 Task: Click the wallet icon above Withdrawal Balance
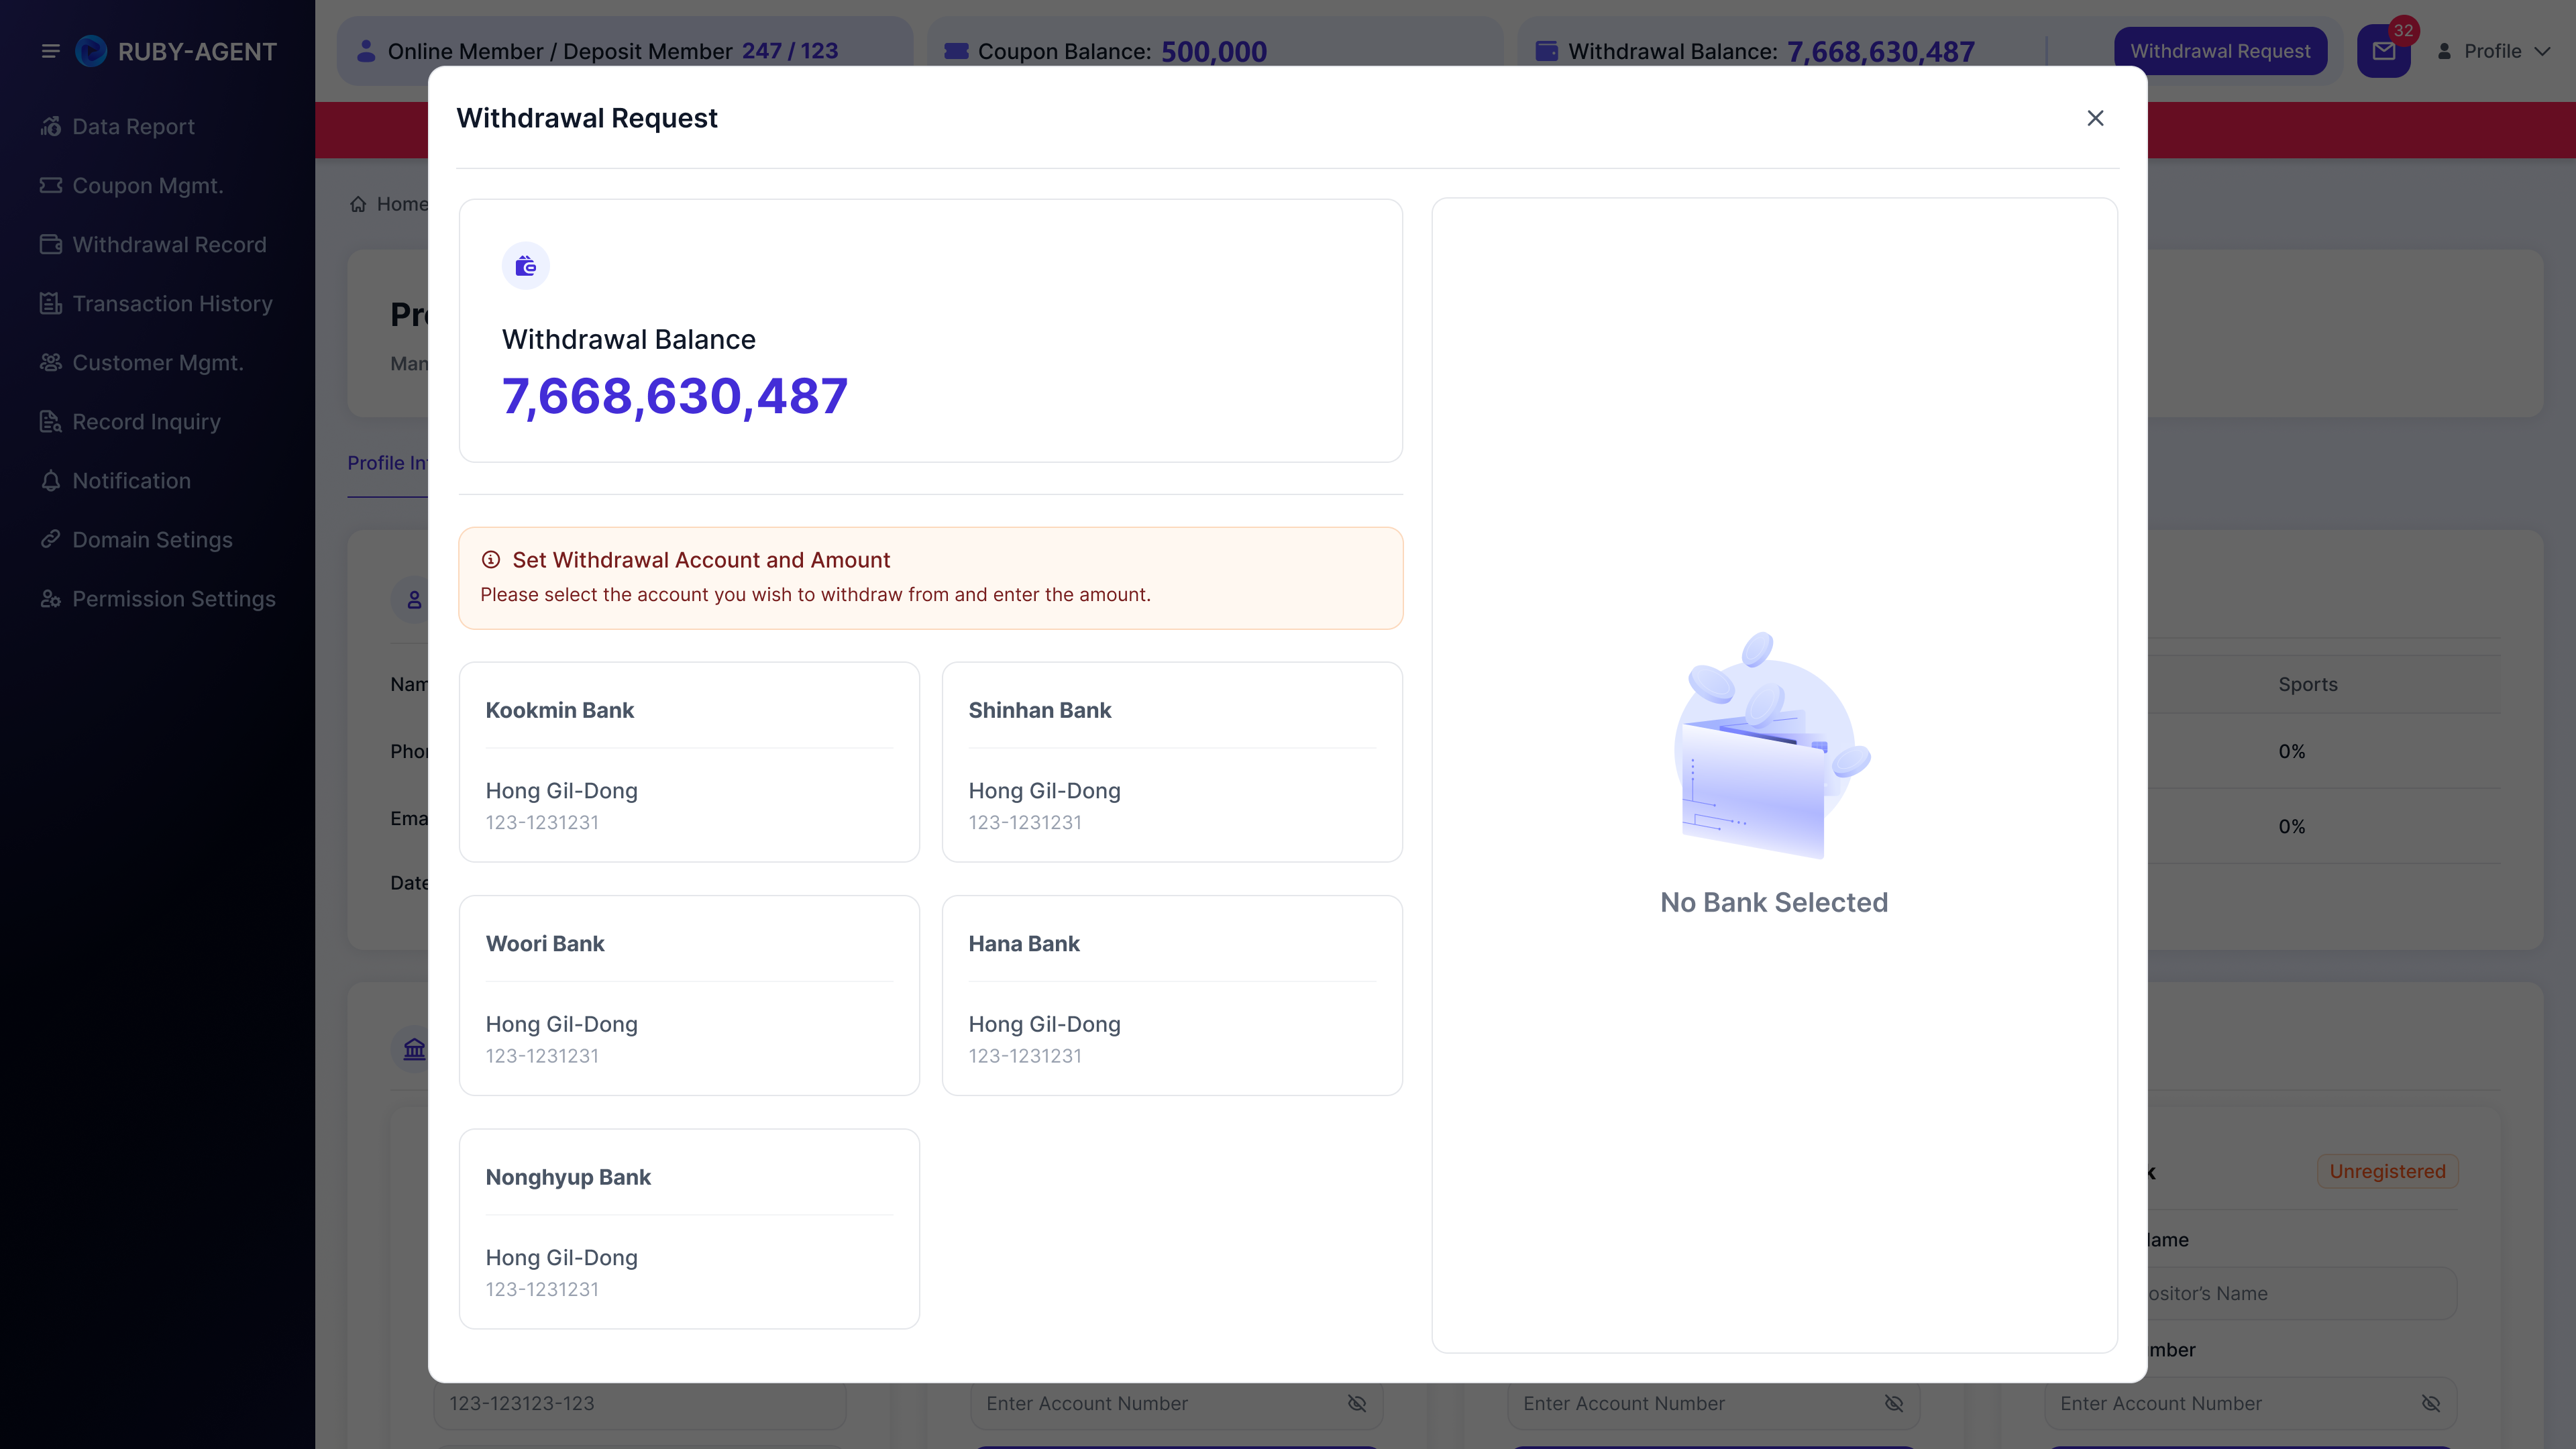525,266
